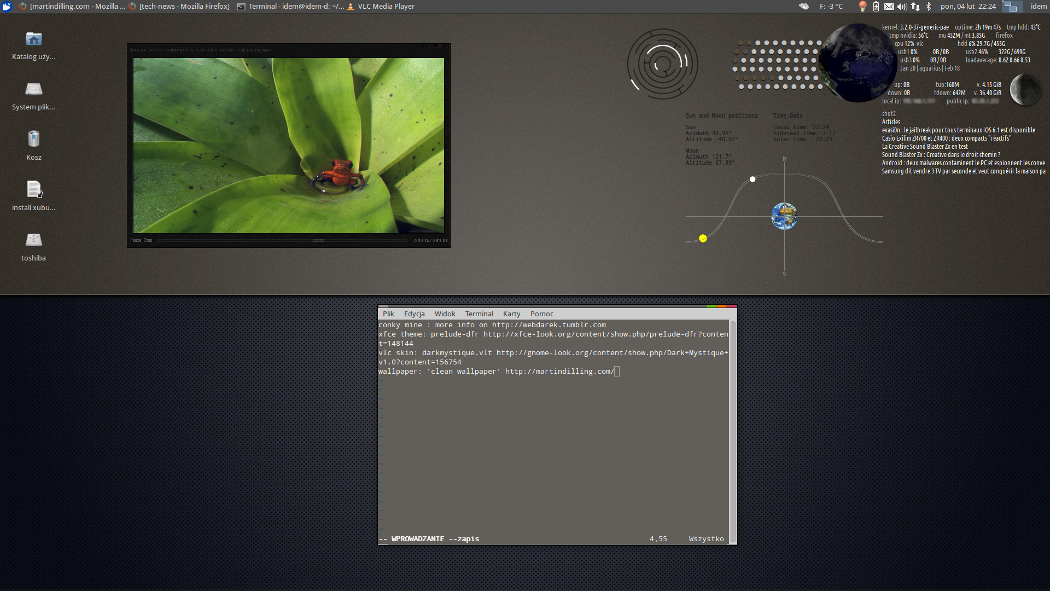Viewport: 1050px width, 591px height.
Task: Click the xfce-look.org prelude-dfr URL in terminal
Action: point(605,334)
